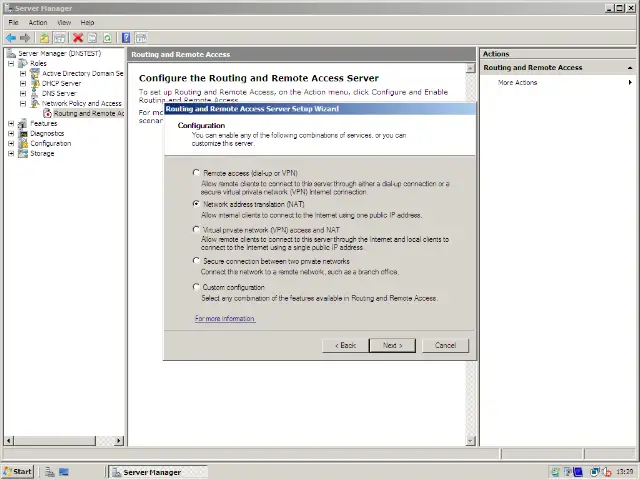Click the Server Manager (DNSTEST) root icon
This screenshot has width=640, height=480.
(11, 53)
